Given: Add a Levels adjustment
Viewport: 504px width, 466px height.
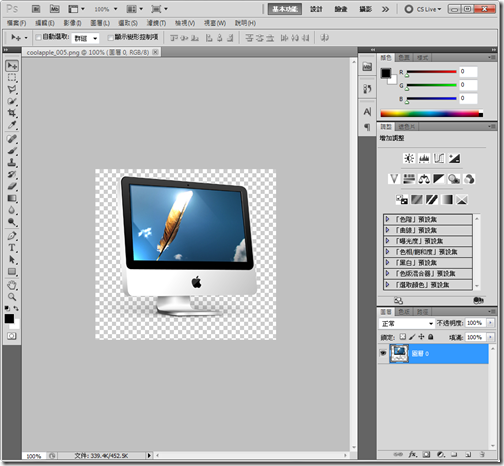Looking at the screenshot, I should point(424,158).
